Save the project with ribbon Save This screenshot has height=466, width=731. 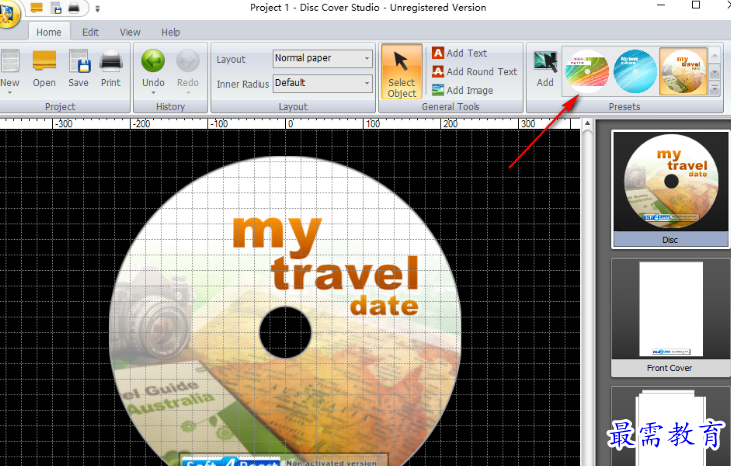(x=78, y=69)
